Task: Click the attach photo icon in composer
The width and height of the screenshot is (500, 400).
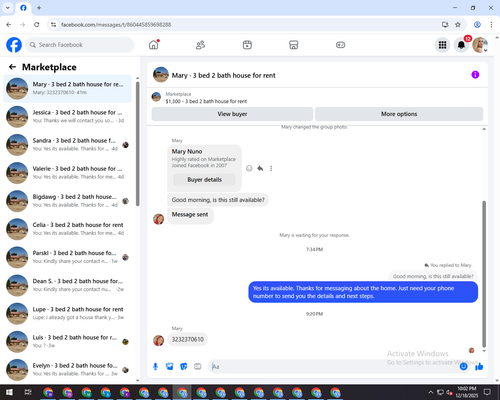Action: click(170, 367)
